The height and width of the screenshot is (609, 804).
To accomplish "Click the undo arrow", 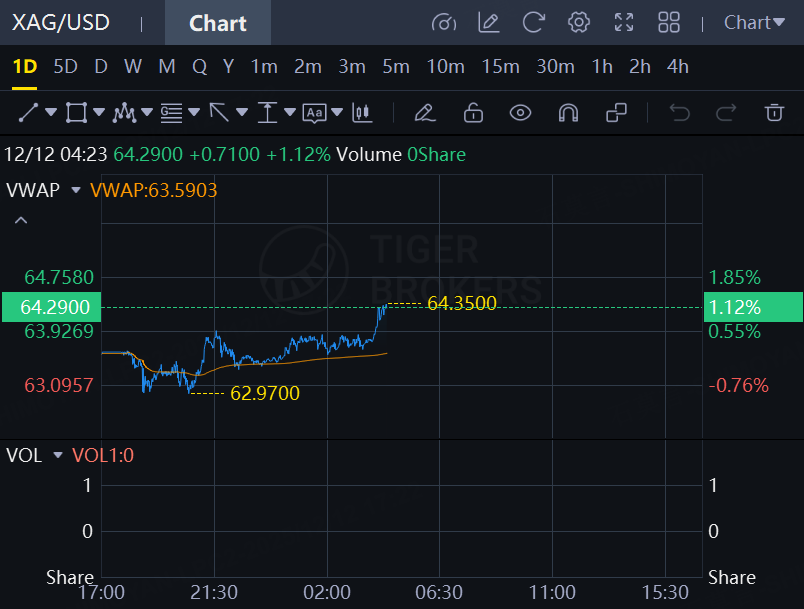I will point(680,113).
